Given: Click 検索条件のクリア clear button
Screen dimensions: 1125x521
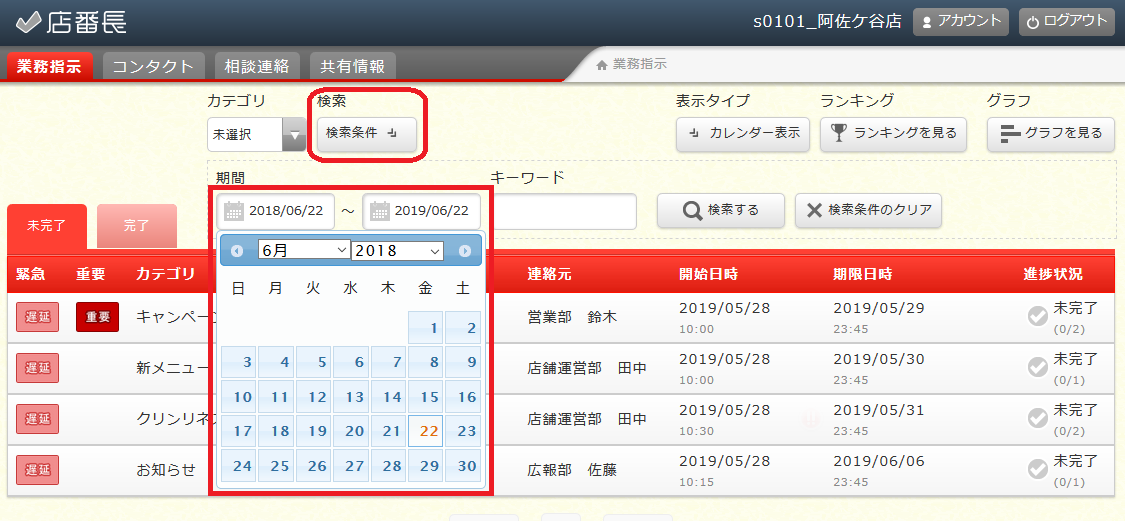Looking at the screenshot, I should pyautogui.click(x=868, y=210).
